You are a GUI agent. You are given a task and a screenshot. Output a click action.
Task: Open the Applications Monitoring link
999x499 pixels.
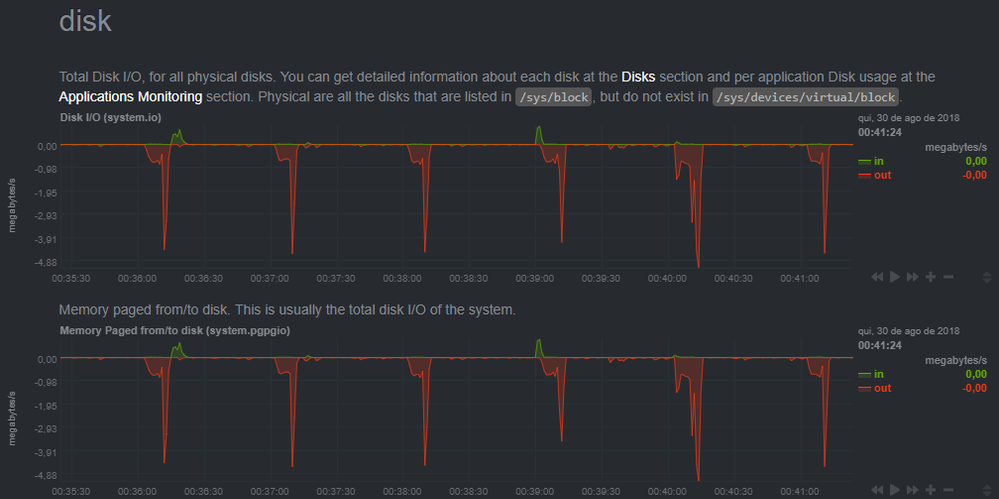(131, 97)
